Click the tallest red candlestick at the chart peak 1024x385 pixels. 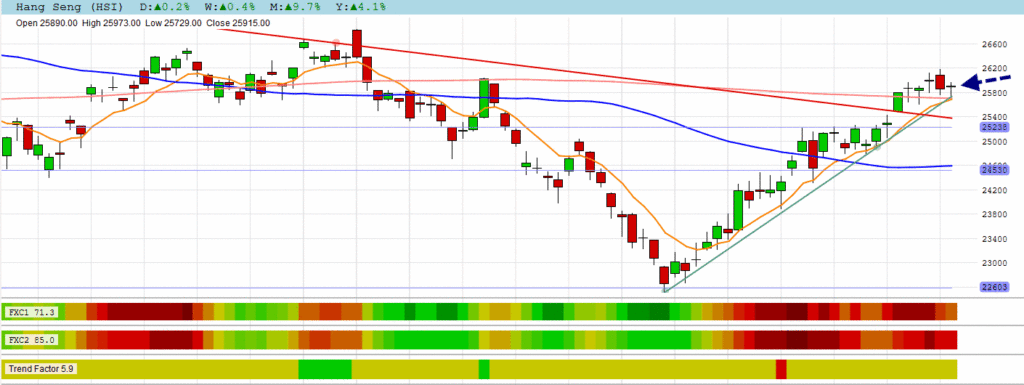point(357,44)
